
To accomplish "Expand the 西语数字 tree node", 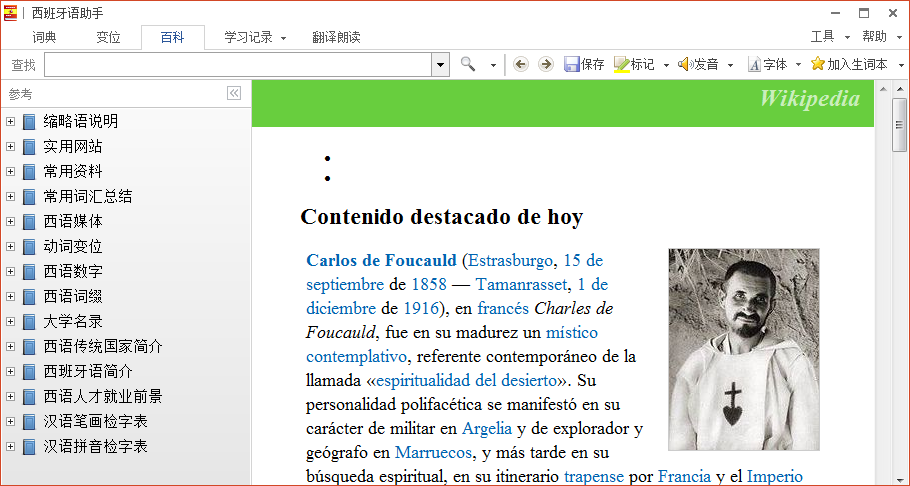I will [x=10, y=271].
